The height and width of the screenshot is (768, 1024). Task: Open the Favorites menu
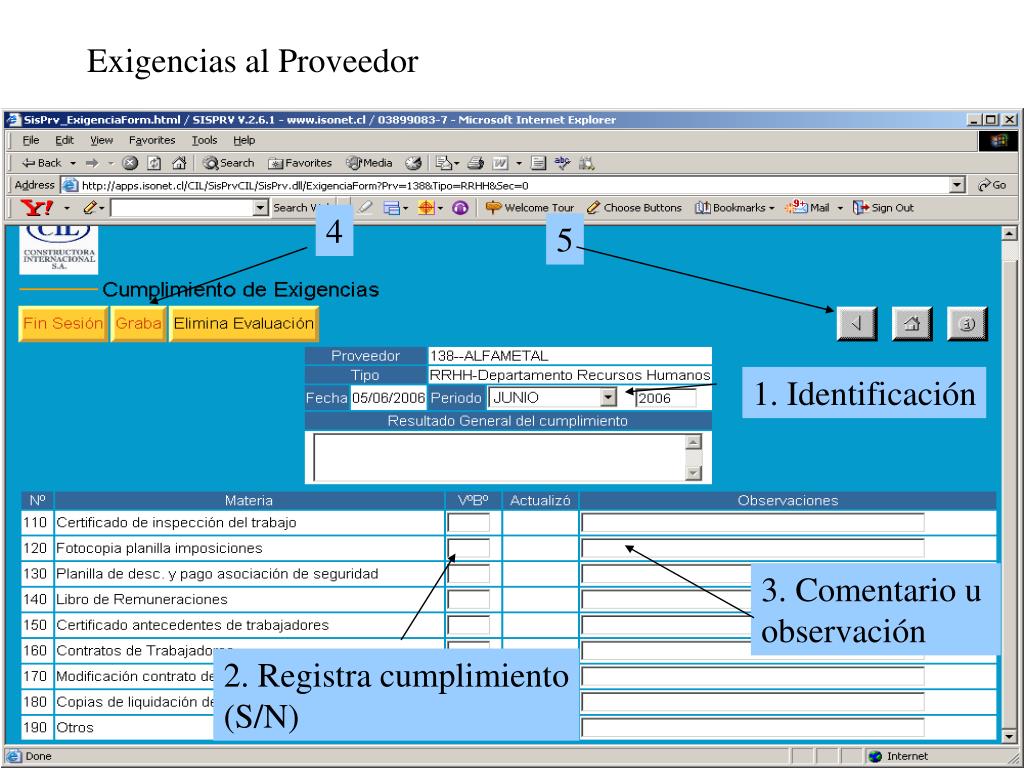(152, 140)
